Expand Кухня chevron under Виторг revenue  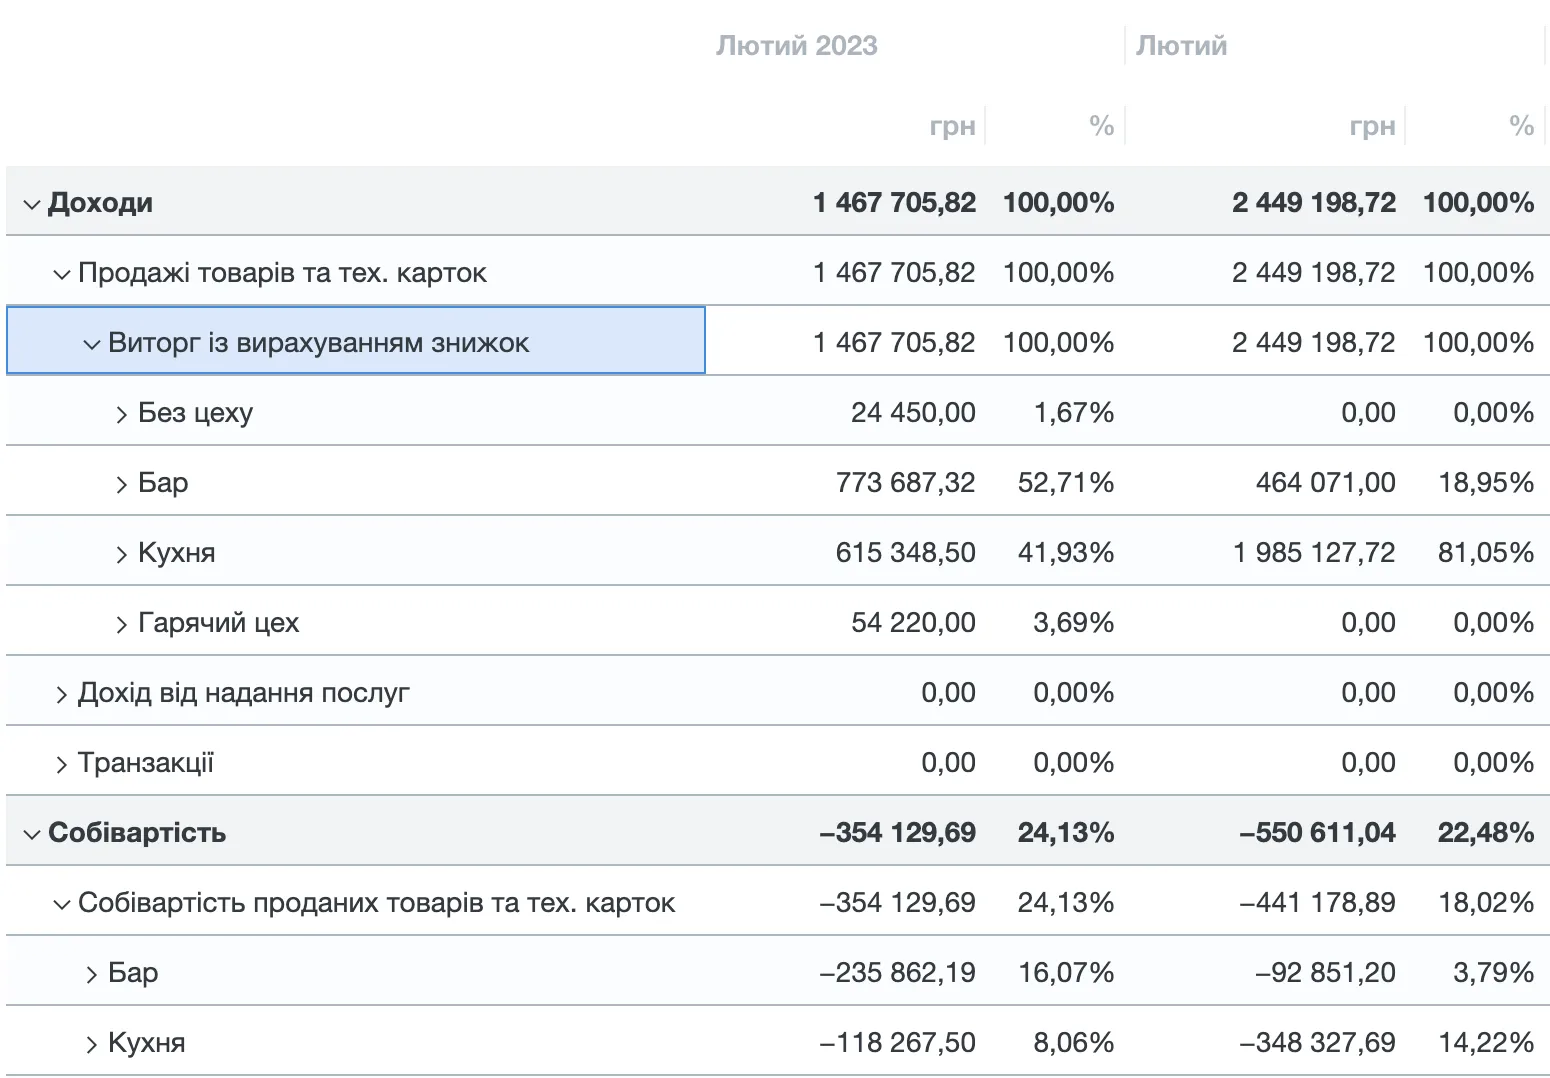click(x=122, y=554)
